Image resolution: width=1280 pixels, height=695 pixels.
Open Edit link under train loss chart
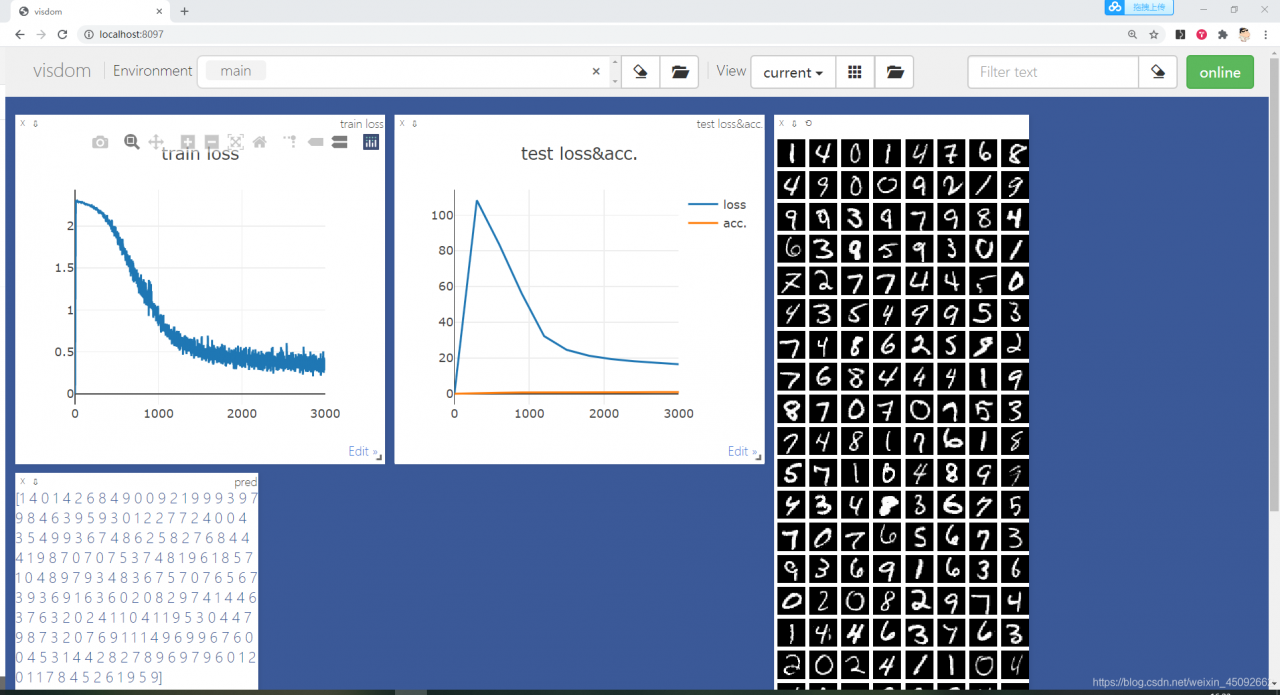(363, 452)
